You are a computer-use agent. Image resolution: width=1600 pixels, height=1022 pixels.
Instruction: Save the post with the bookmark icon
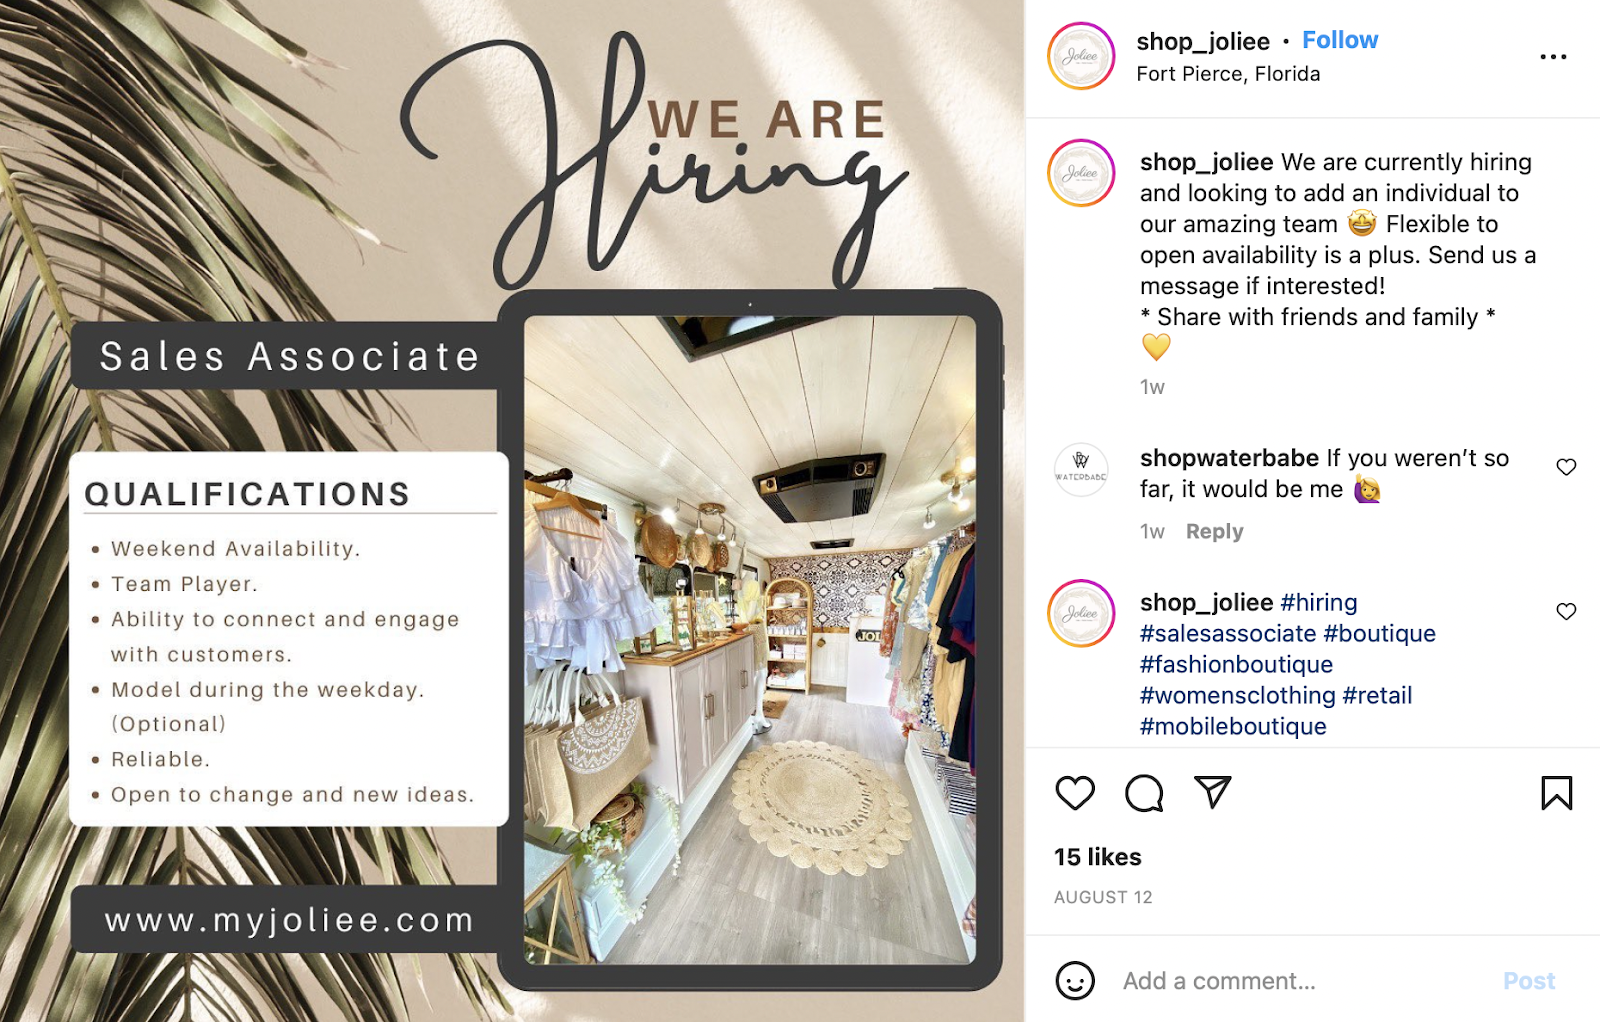click(x=1556, y=793)
